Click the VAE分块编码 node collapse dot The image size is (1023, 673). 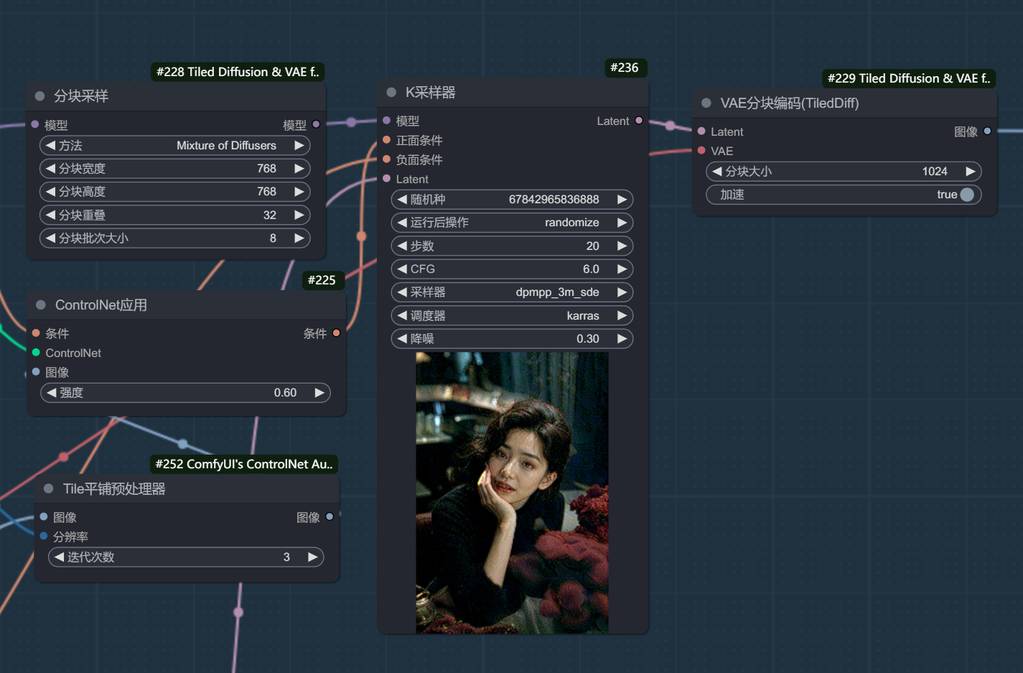707,103
